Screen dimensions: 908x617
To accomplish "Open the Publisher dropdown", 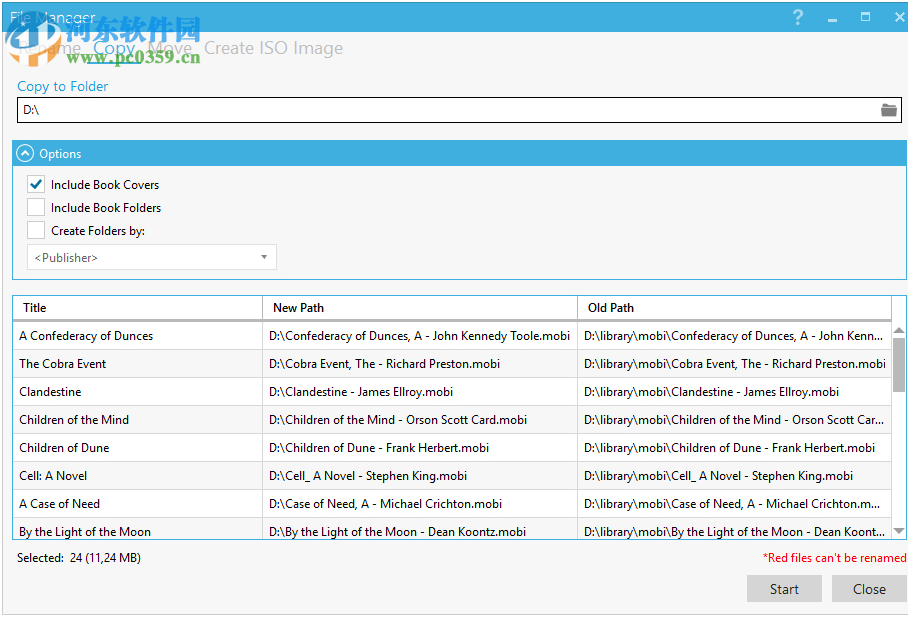I will tap(265, 257).
